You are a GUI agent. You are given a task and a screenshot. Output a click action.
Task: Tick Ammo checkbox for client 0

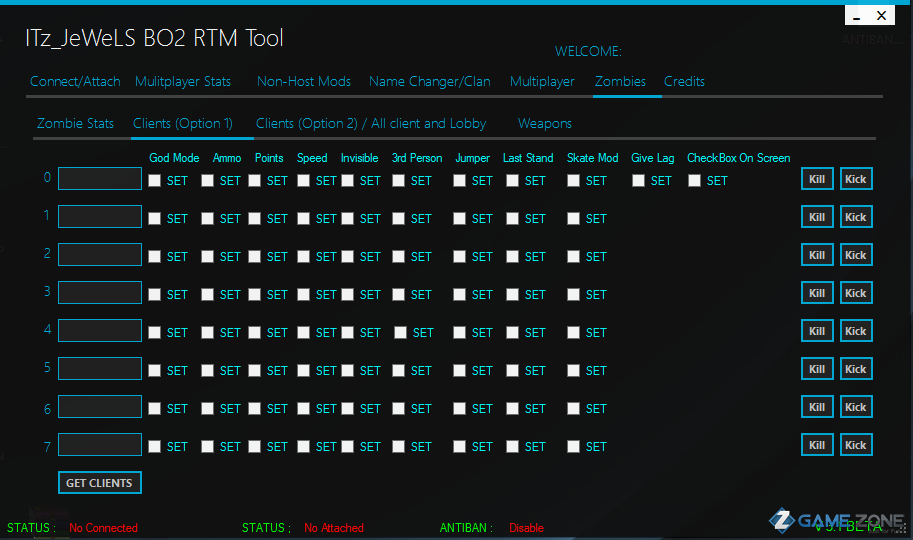207,181
